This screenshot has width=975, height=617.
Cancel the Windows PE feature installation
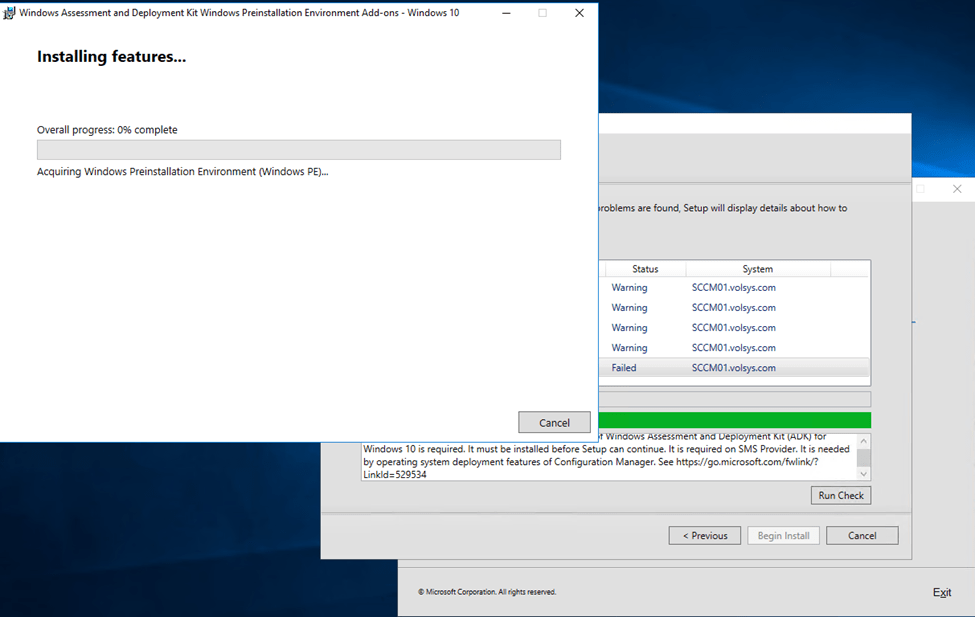click(x=554, y=422)
